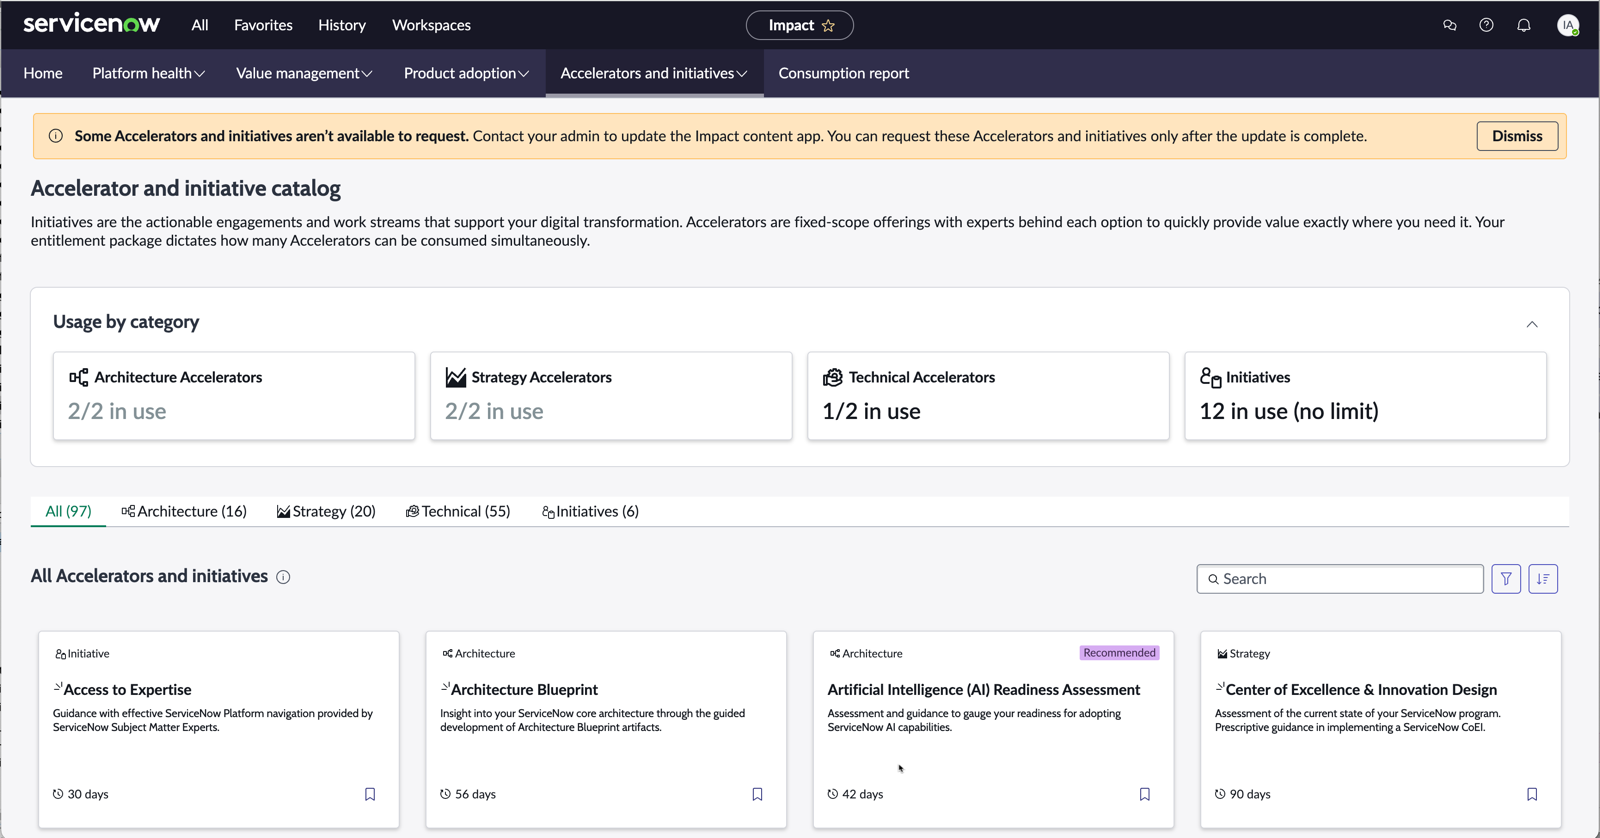
Task: Click the ServiceNow logo
Action: pos(91,24)
